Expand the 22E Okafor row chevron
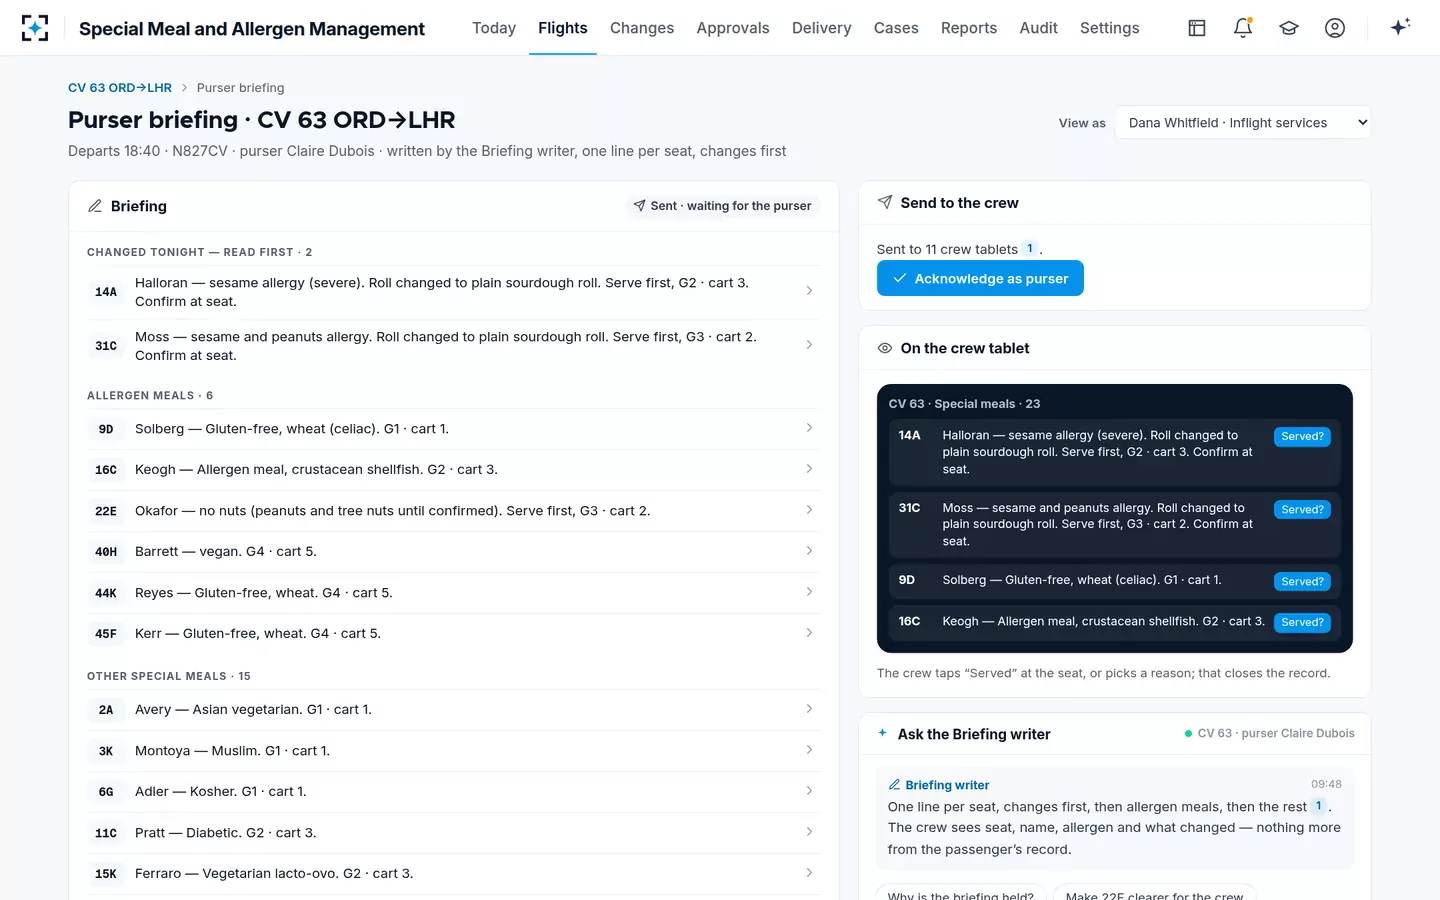 [809, 510]
